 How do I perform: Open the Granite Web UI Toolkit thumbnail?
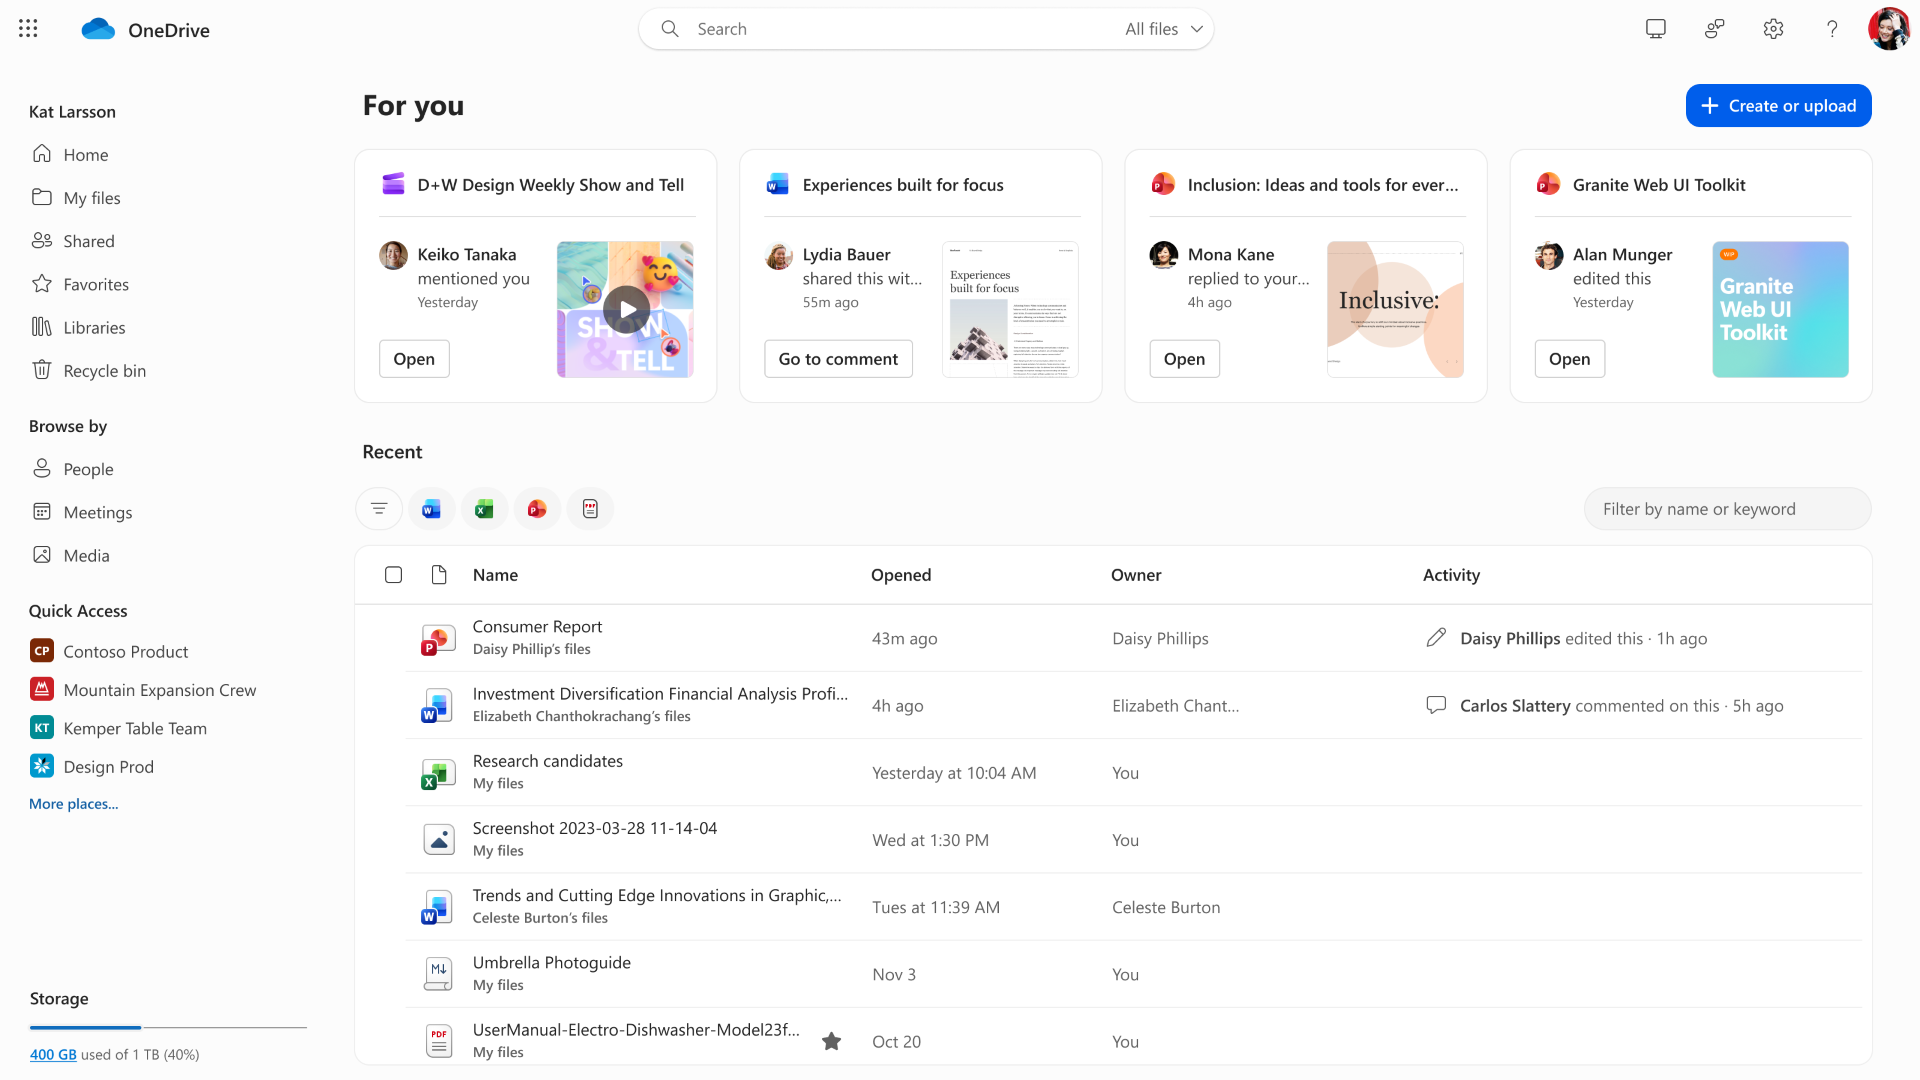coord(1780,309)
